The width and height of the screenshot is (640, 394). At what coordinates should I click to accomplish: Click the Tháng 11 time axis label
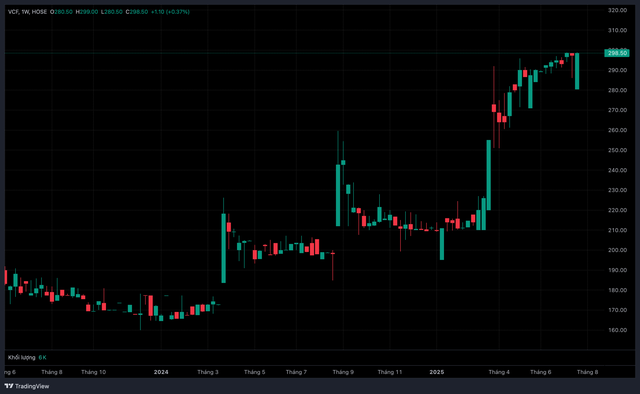tap(390, 372)
